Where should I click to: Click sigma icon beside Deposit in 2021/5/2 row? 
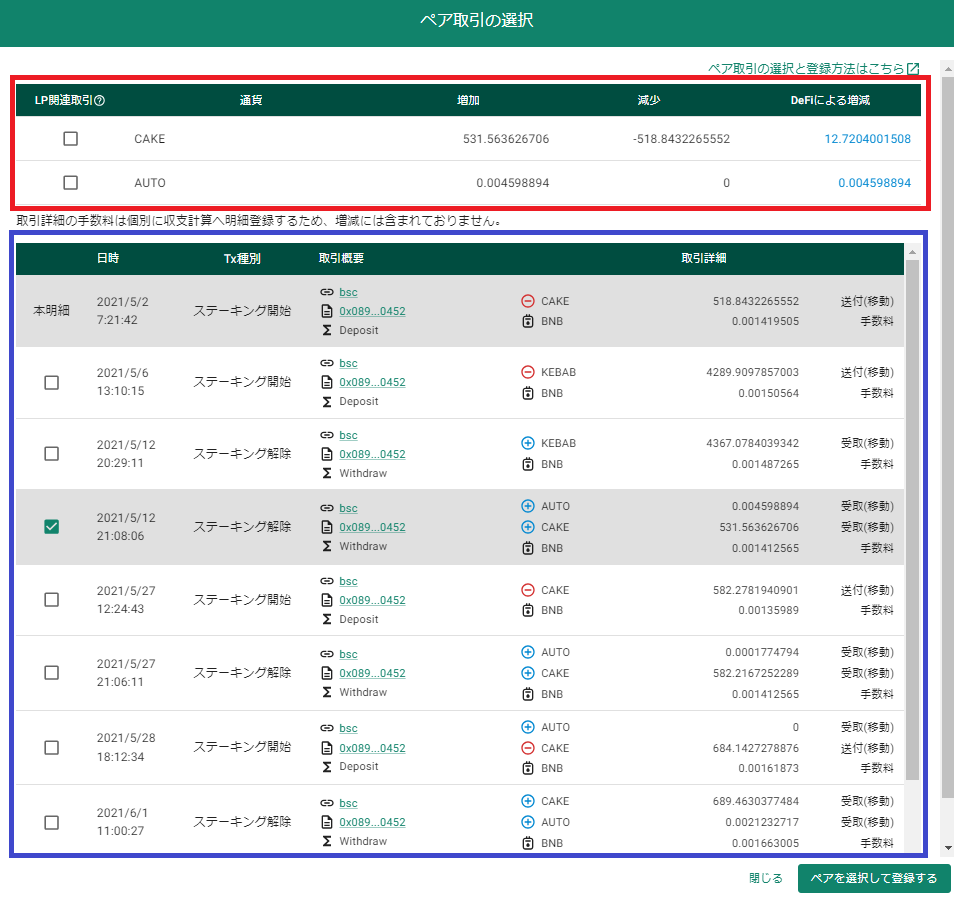pos(327,330)
